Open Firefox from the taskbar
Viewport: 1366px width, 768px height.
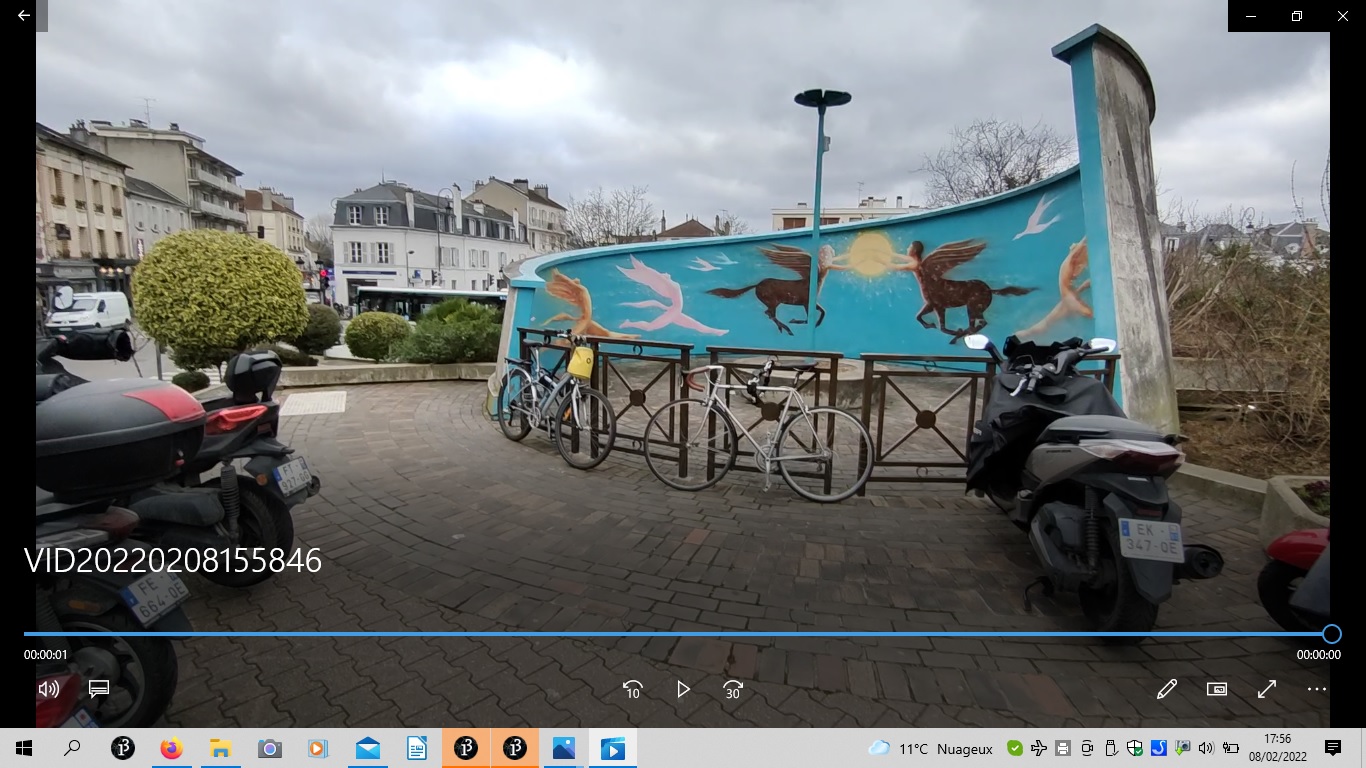[x=171, y=748]
